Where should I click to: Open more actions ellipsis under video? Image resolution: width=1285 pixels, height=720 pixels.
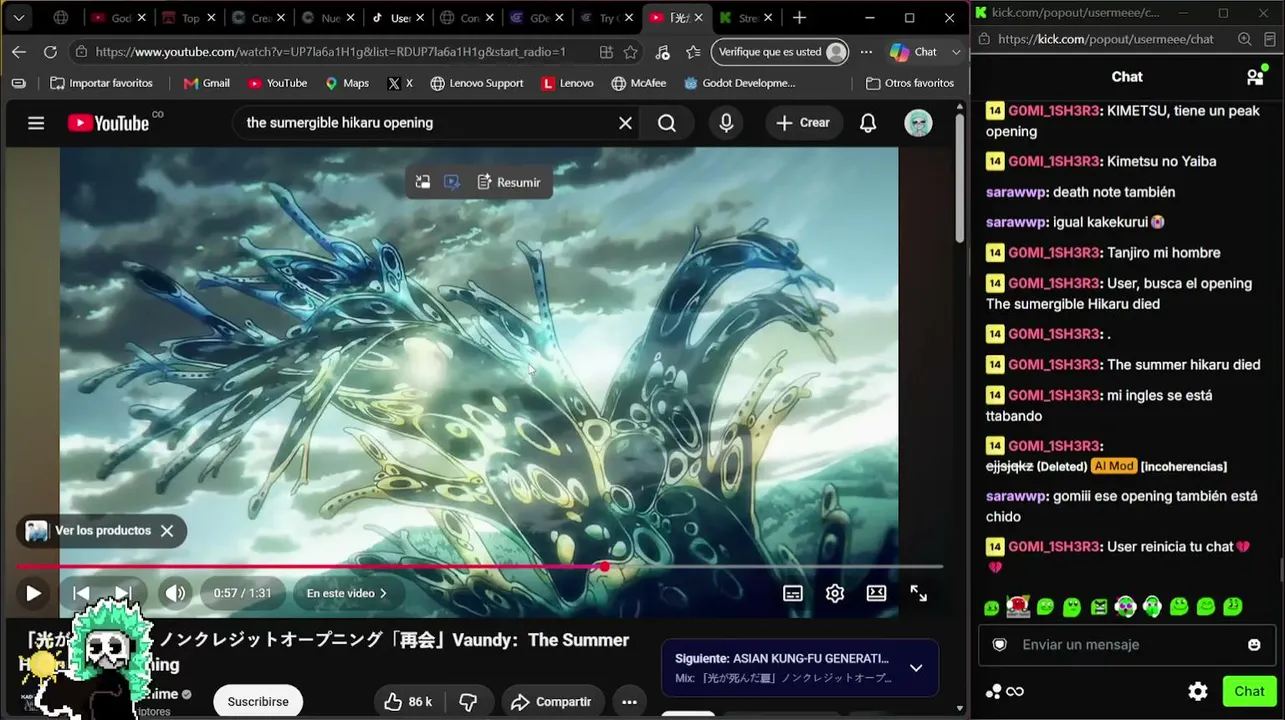pos(629,702)
